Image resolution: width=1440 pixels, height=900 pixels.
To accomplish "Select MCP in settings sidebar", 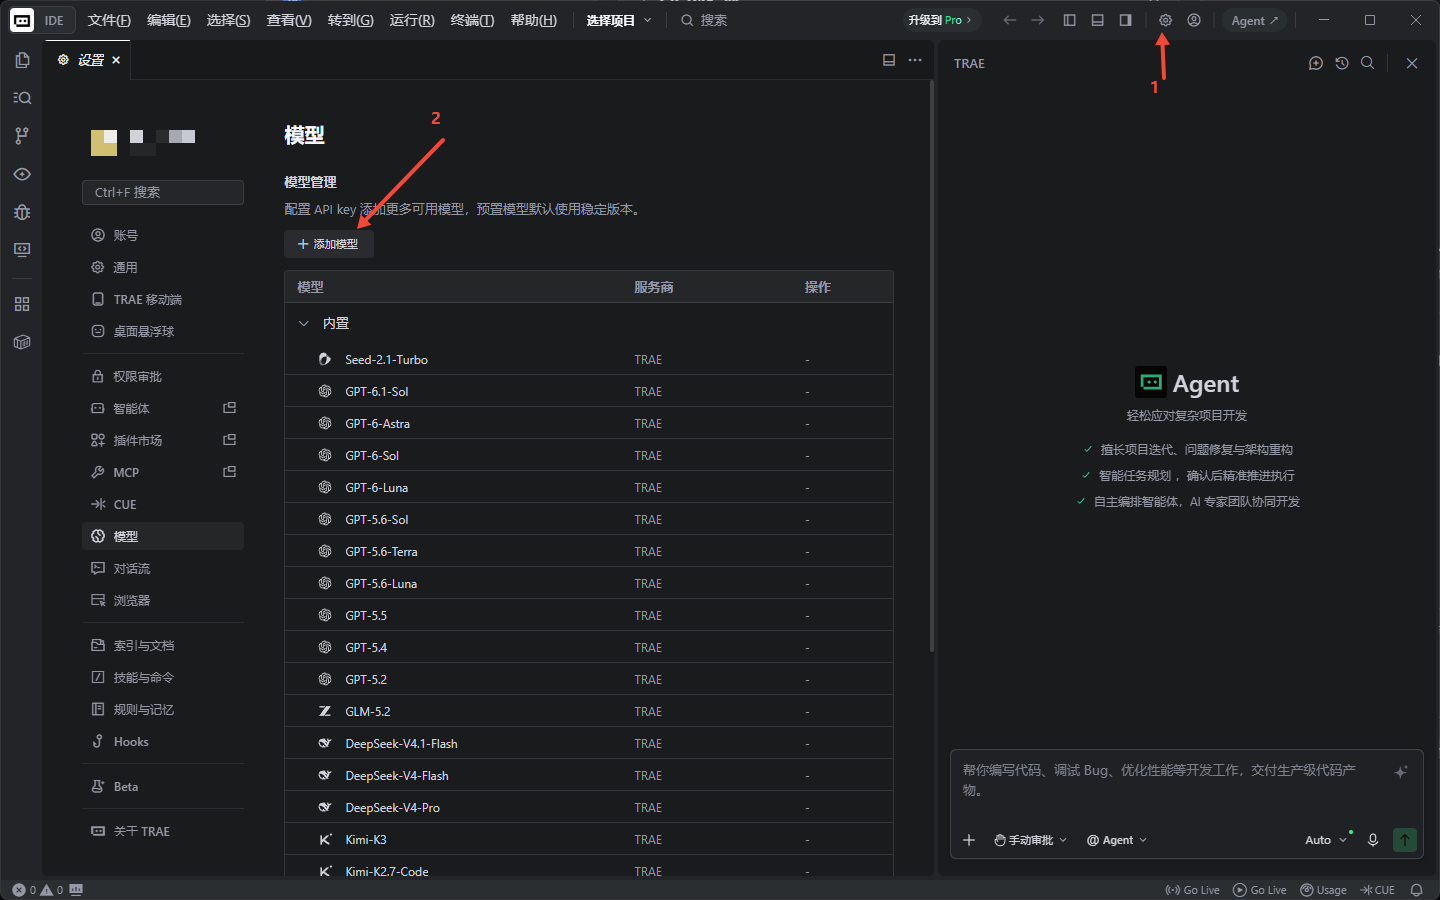I will (163, 472).
